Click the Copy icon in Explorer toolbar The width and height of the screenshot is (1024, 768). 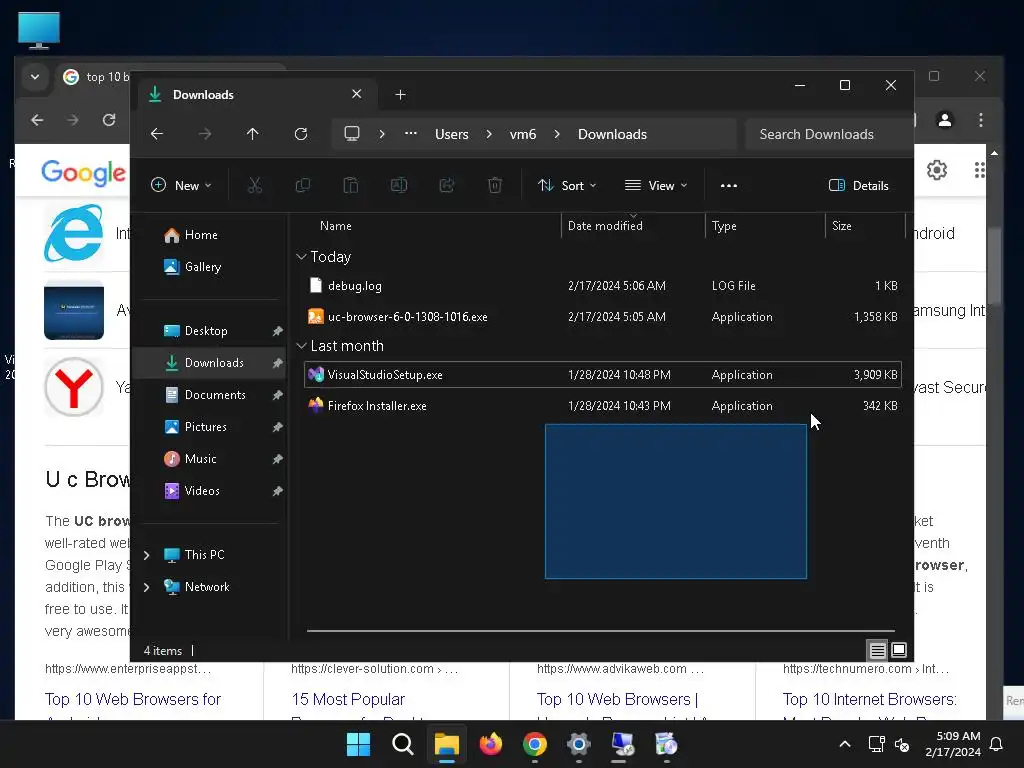(302, 185)
